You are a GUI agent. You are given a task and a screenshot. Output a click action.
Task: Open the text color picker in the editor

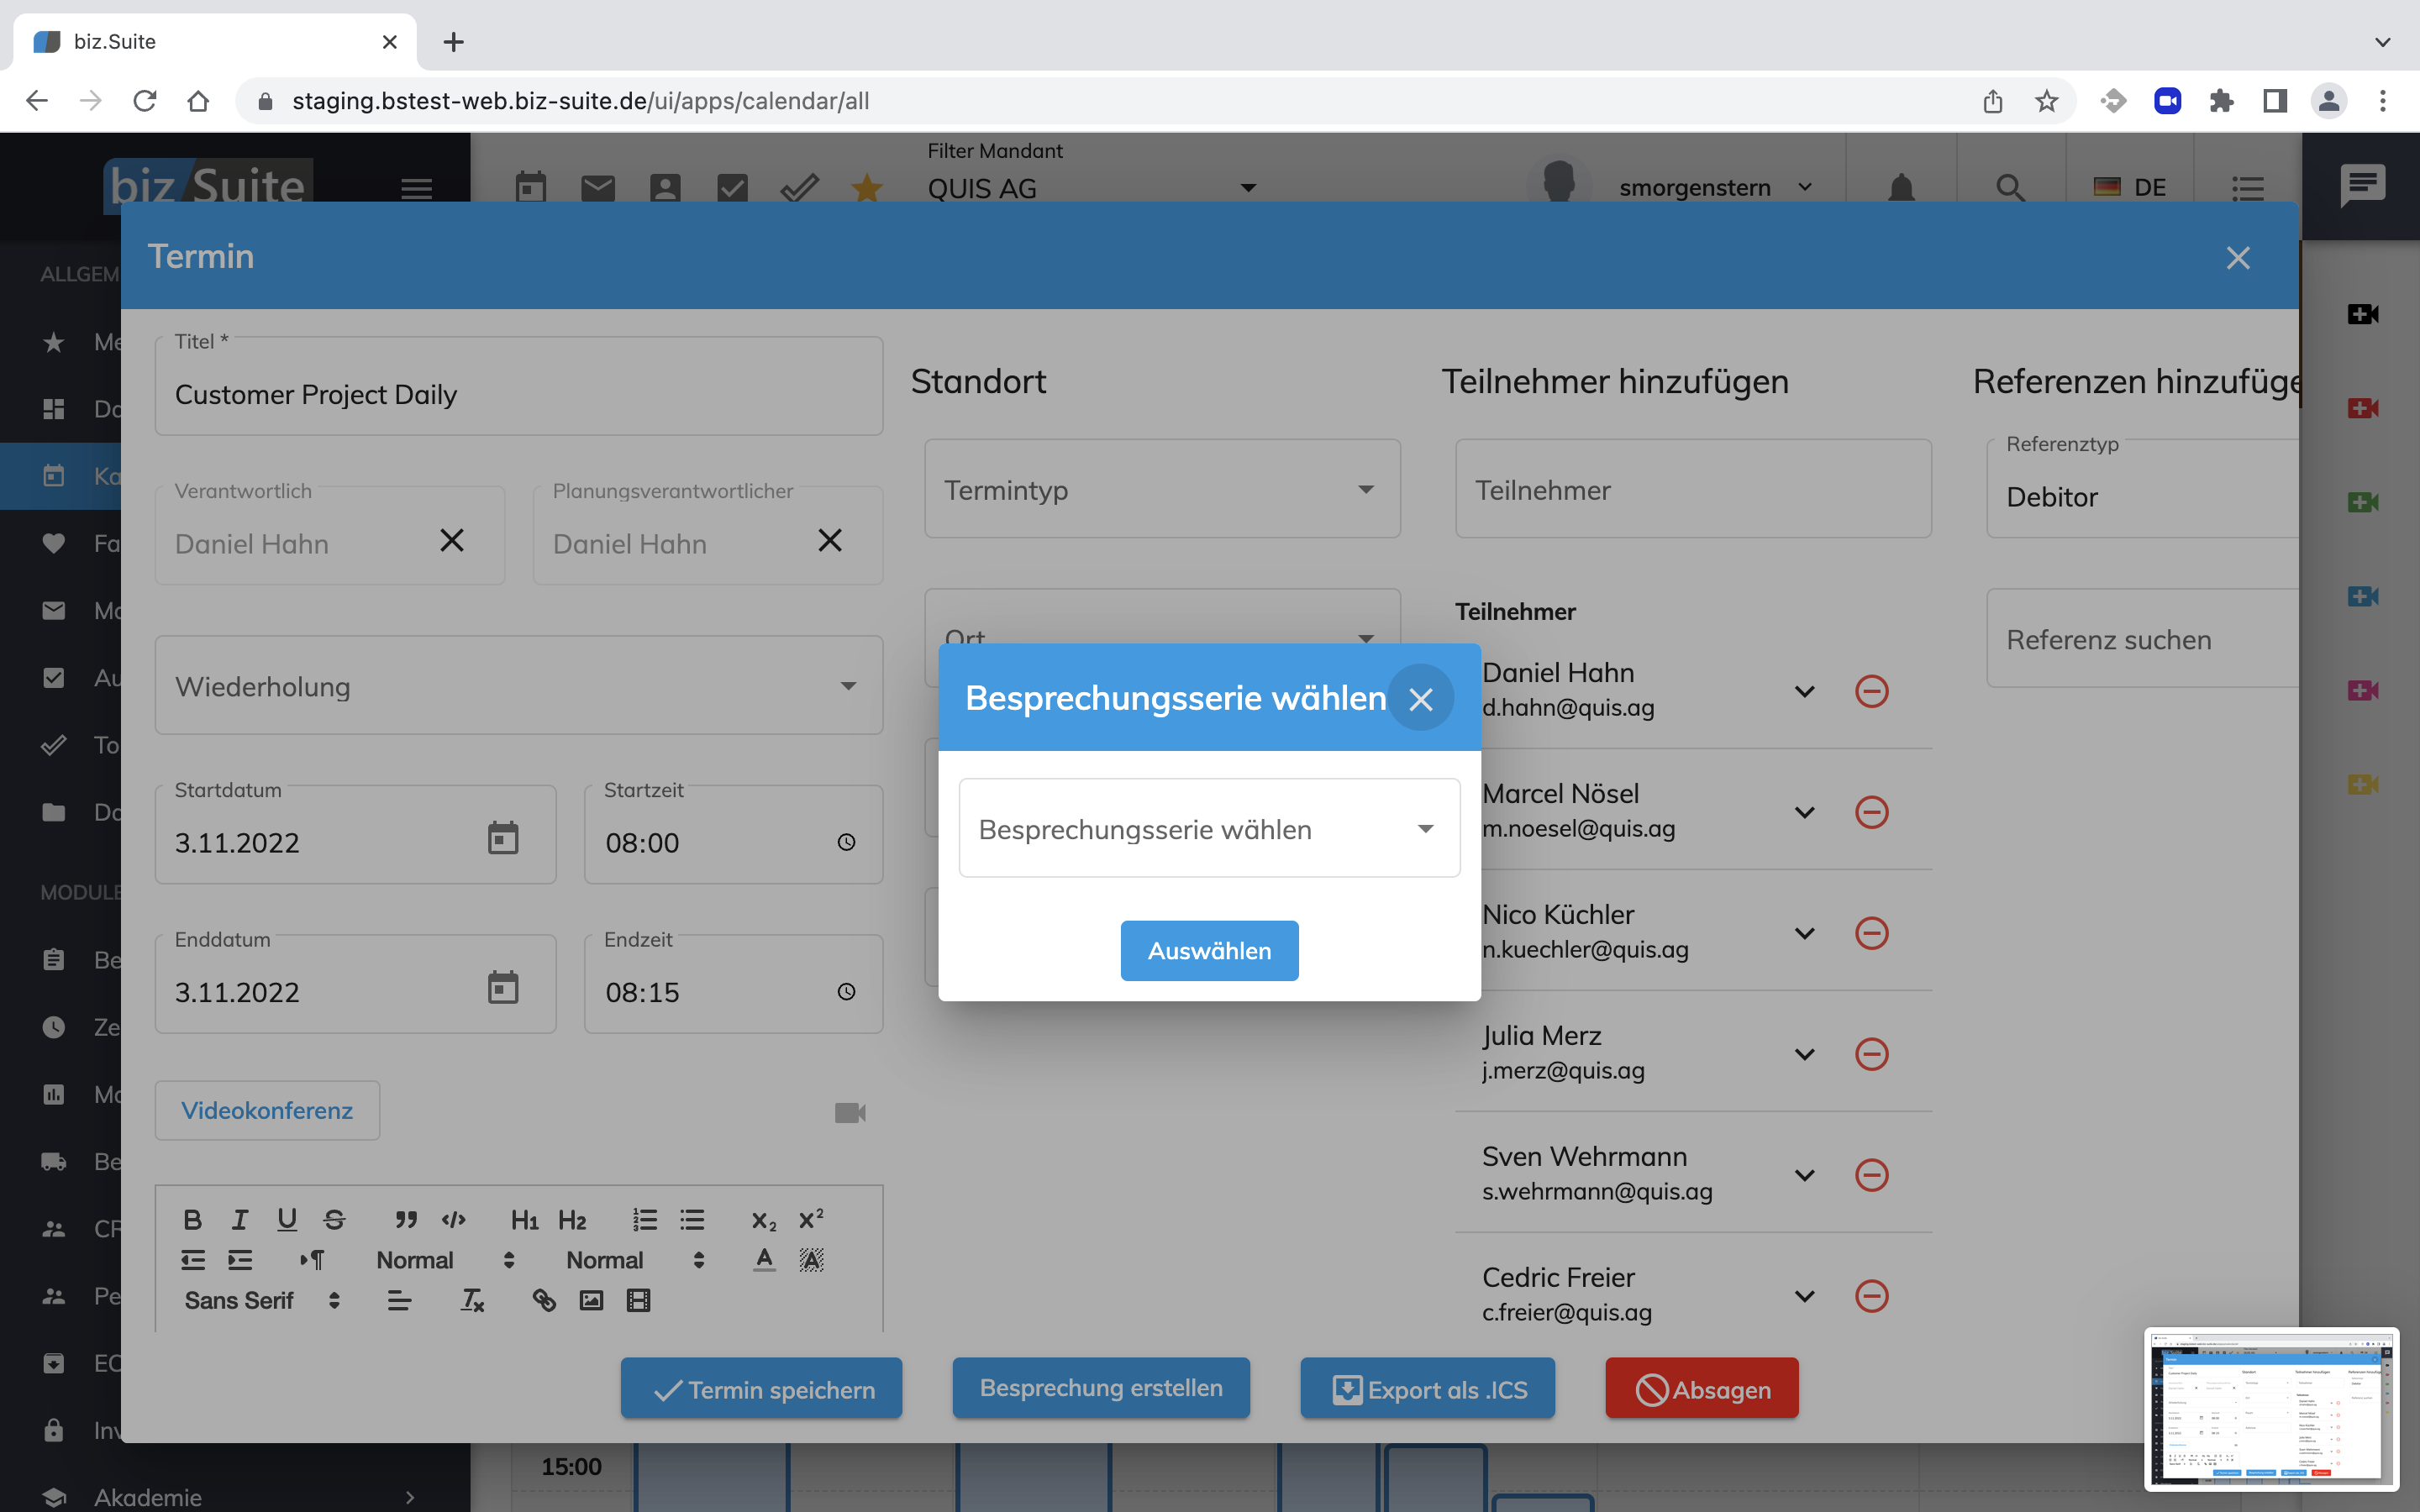pos(764,1259)
